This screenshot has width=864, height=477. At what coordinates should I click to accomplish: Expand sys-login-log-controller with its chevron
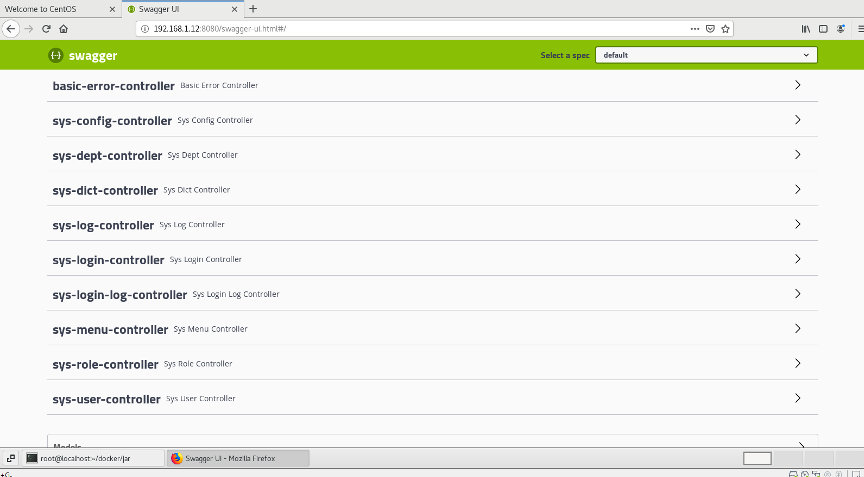tap(797, 294)
